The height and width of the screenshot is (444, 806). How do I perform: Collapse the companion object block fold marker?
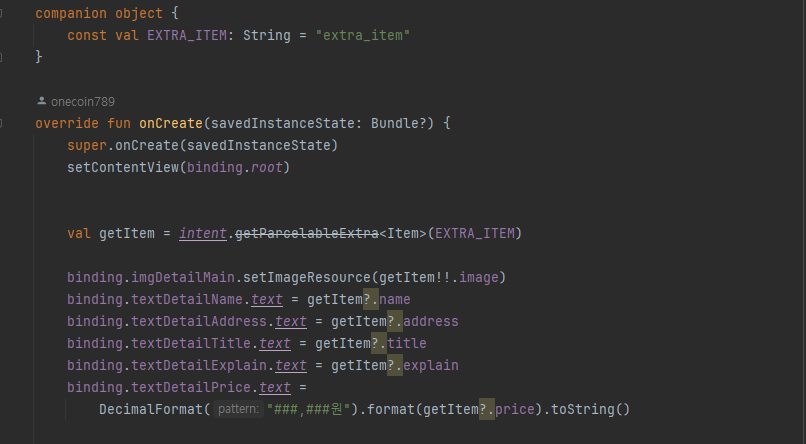coord(1,13)
